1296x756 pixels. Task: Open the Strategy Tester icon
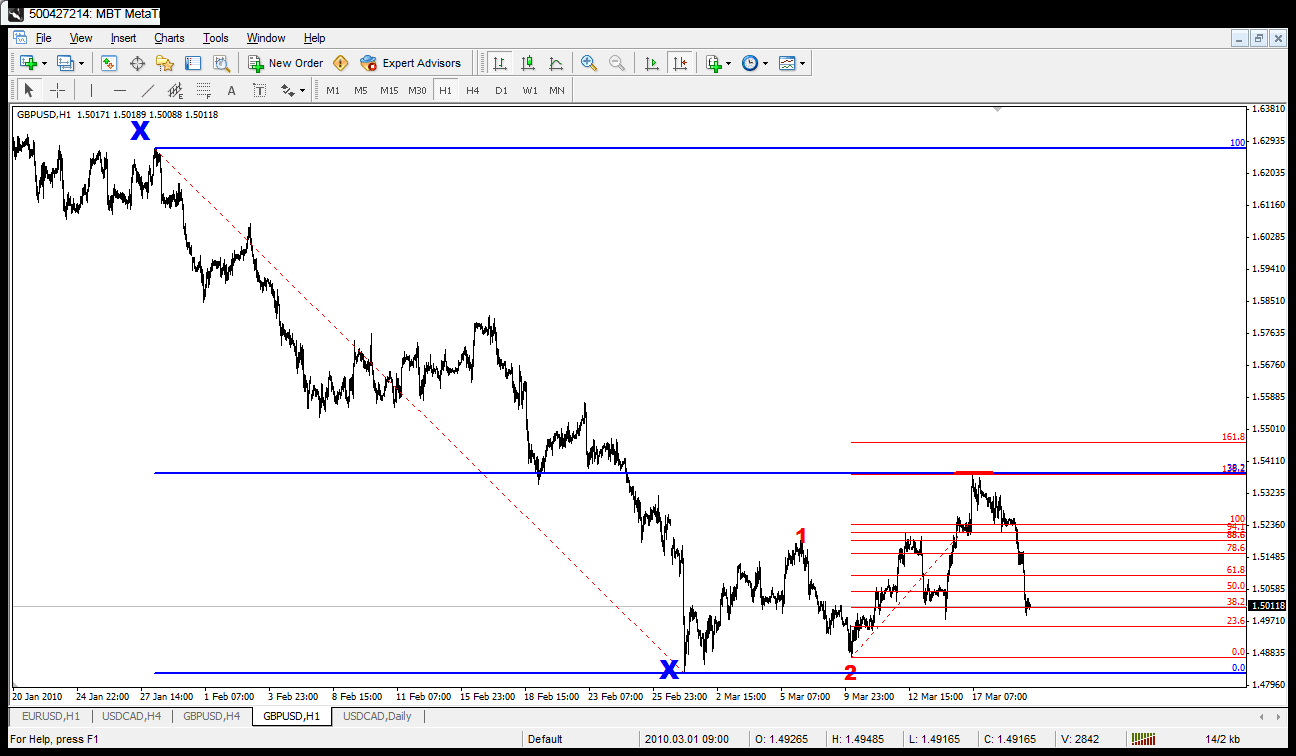point(222,63)
